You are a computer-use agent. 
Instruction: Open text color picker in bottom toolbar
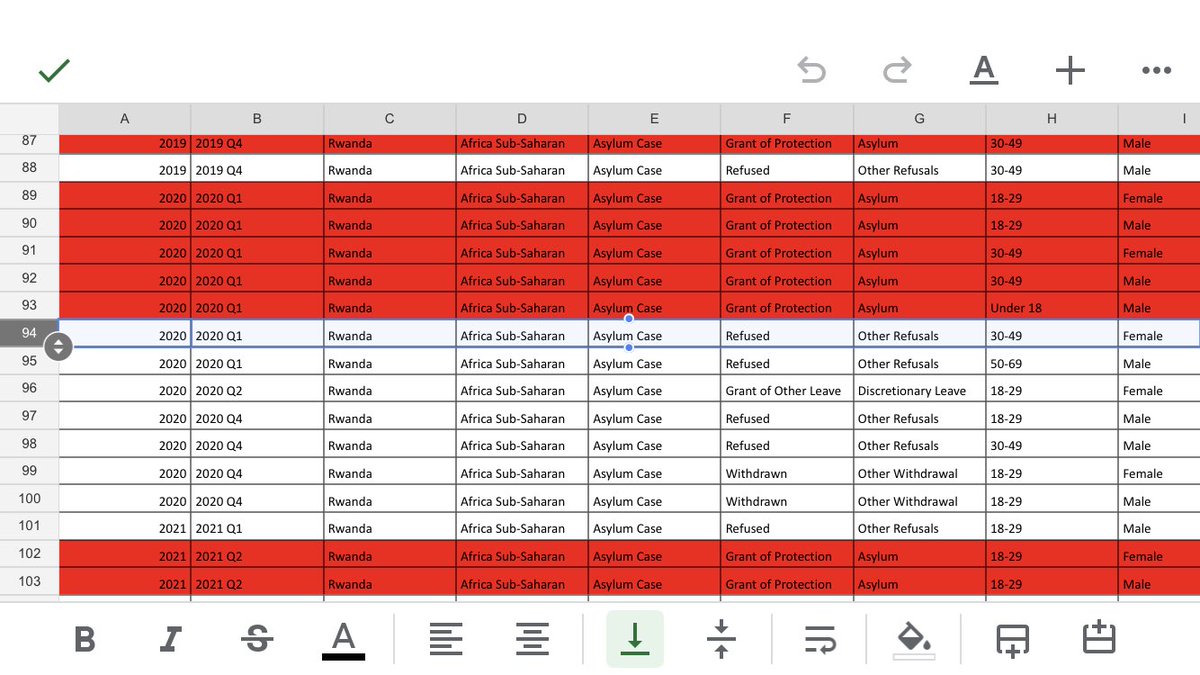[343, 640]
